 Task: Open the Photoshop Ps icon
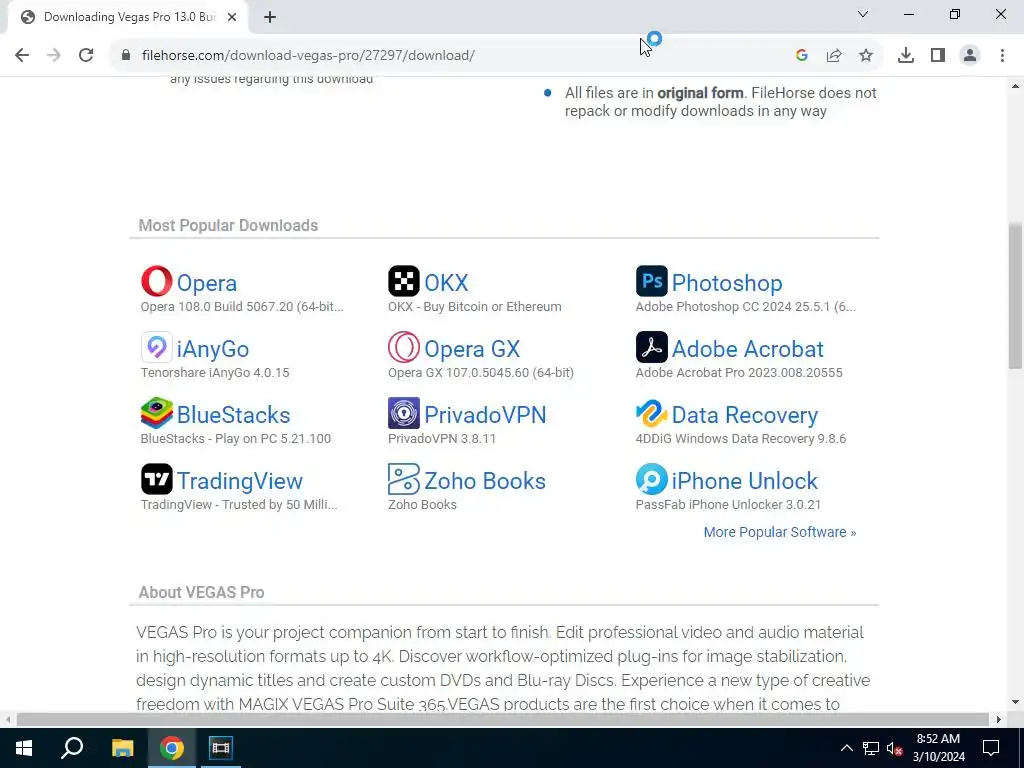point(651,281)
